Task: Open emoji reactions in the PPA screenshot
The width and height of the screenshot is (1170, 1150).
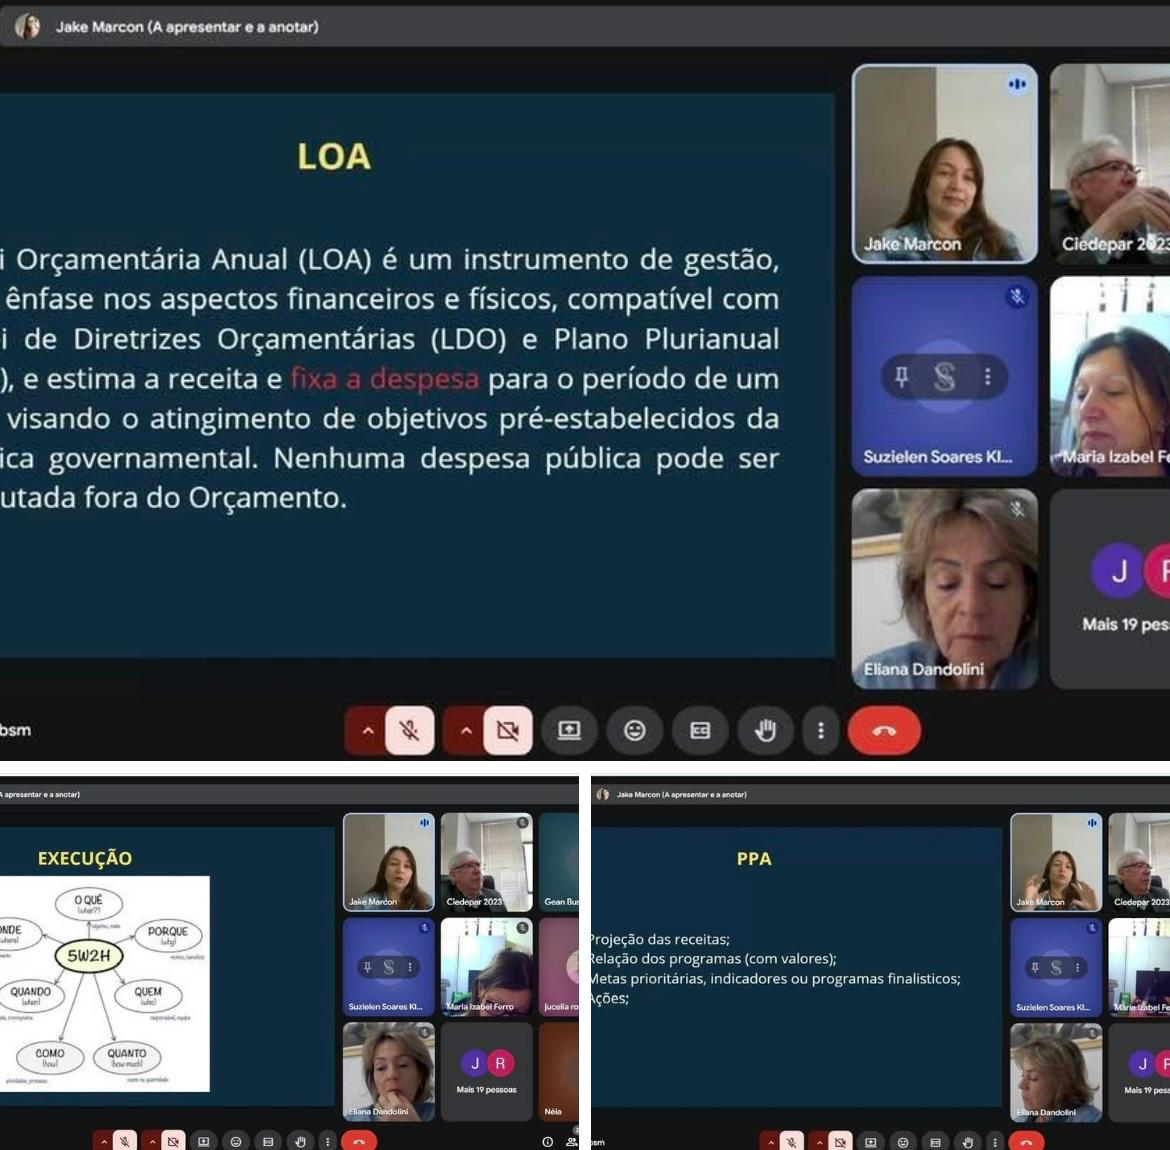Action: [x=903, y=1141]
